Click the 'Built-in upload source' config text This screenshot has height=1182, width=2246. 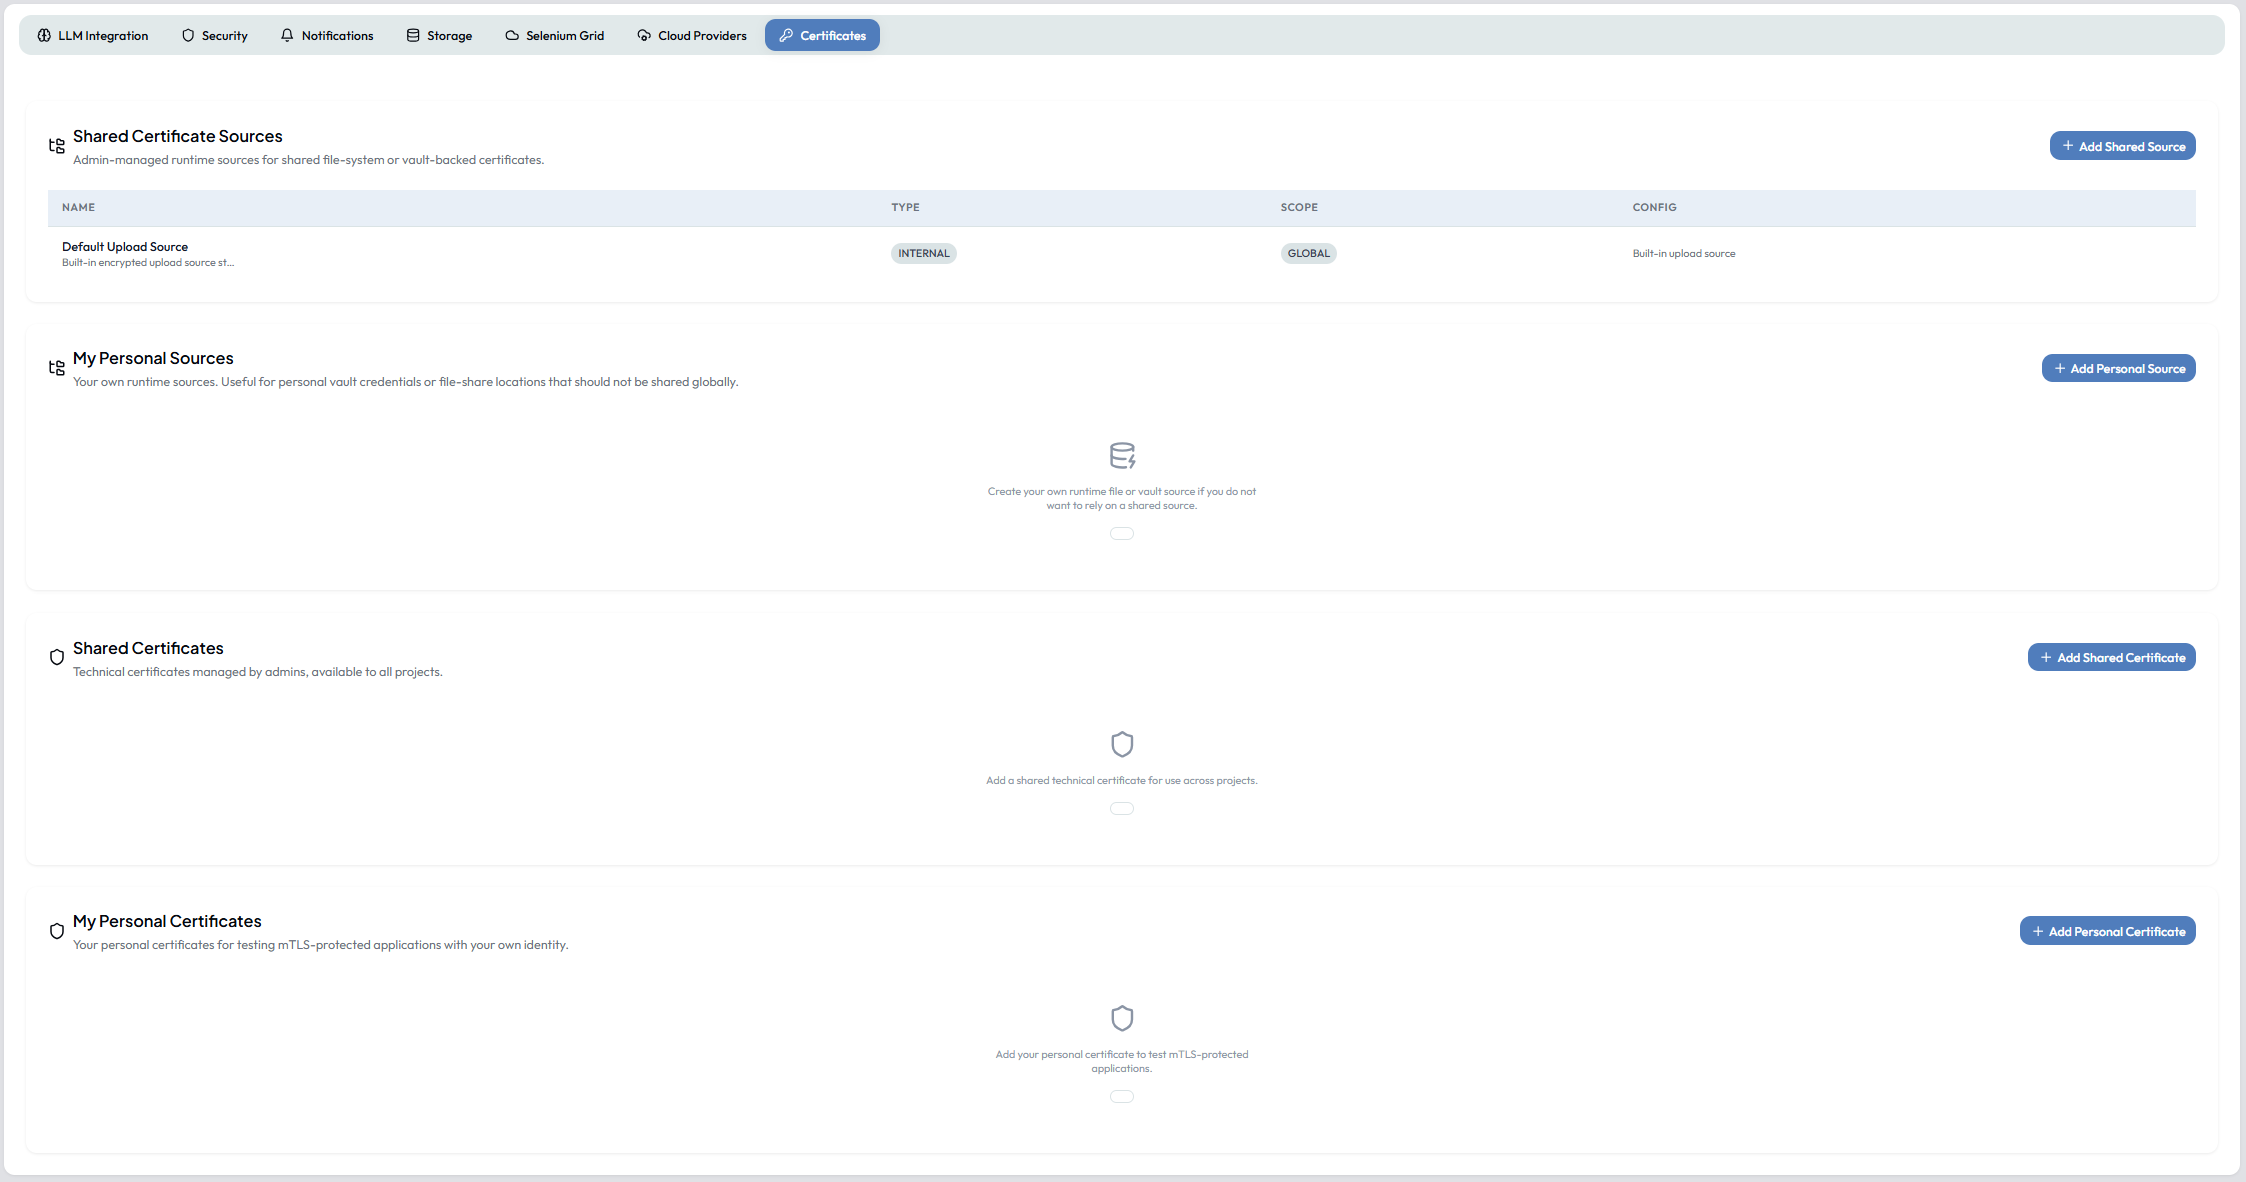tap(1684, 254)
